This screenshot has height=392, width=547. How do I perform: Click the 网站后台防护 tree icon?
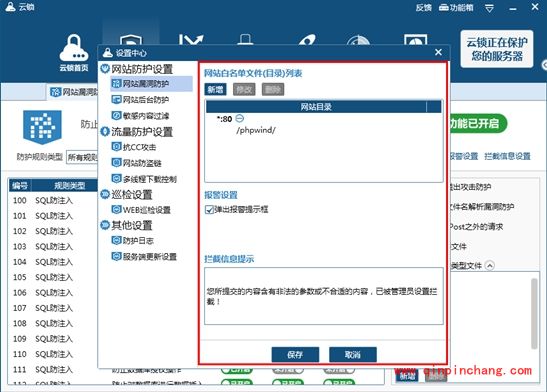[116, 99]
